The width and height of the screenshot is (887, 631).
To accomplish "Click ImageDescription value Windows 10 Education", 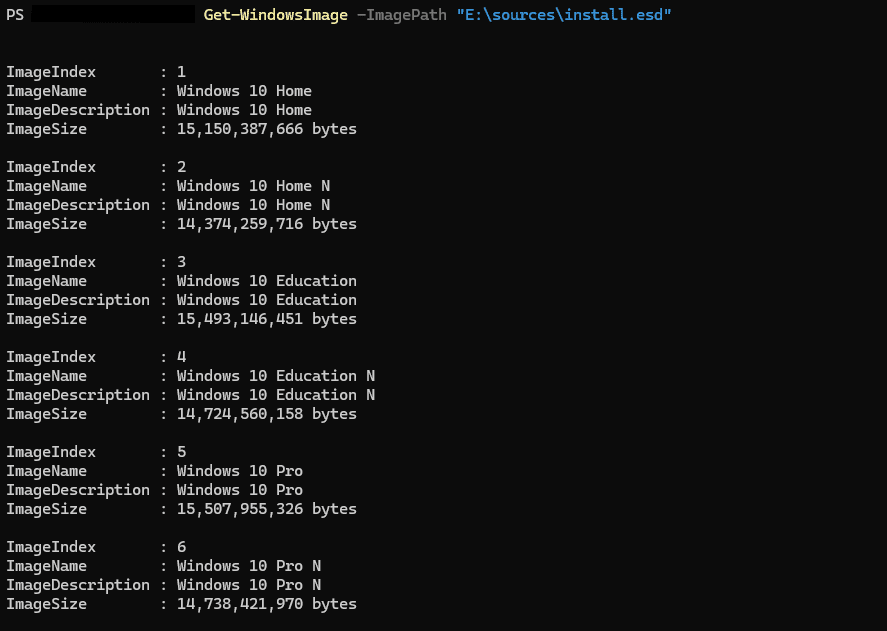I will (x=266, y=300).
